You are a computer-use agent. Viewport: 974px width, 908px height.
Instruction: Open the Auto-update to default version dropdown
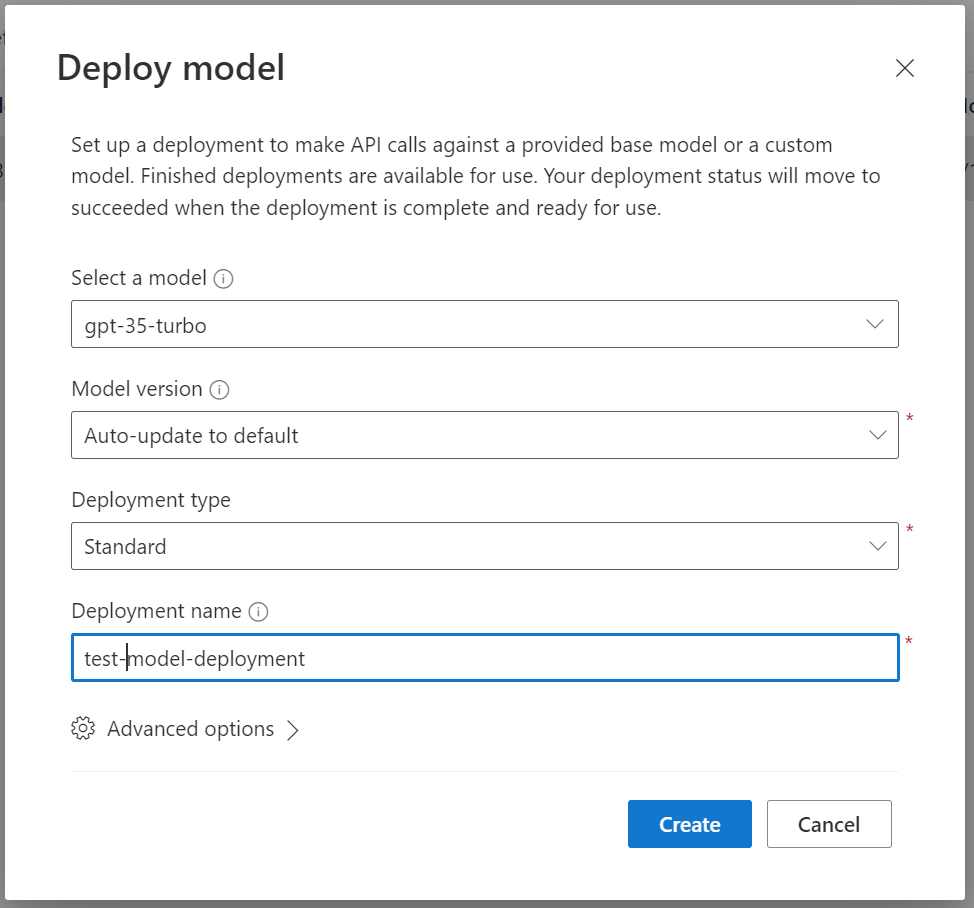tap(484, 436)
